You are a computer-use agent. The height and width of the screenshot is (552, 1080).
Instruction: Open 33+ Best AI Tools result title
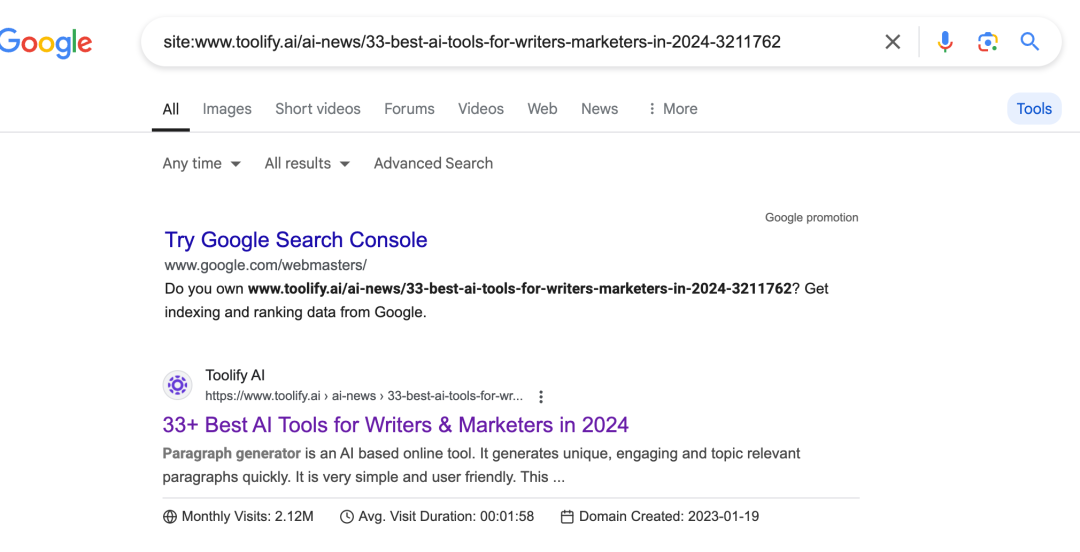coord(395,424)
